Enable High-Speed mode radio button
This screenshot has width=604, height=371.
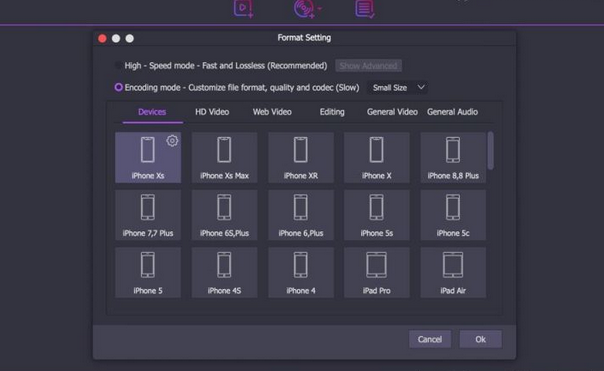[x=118, y=66]
